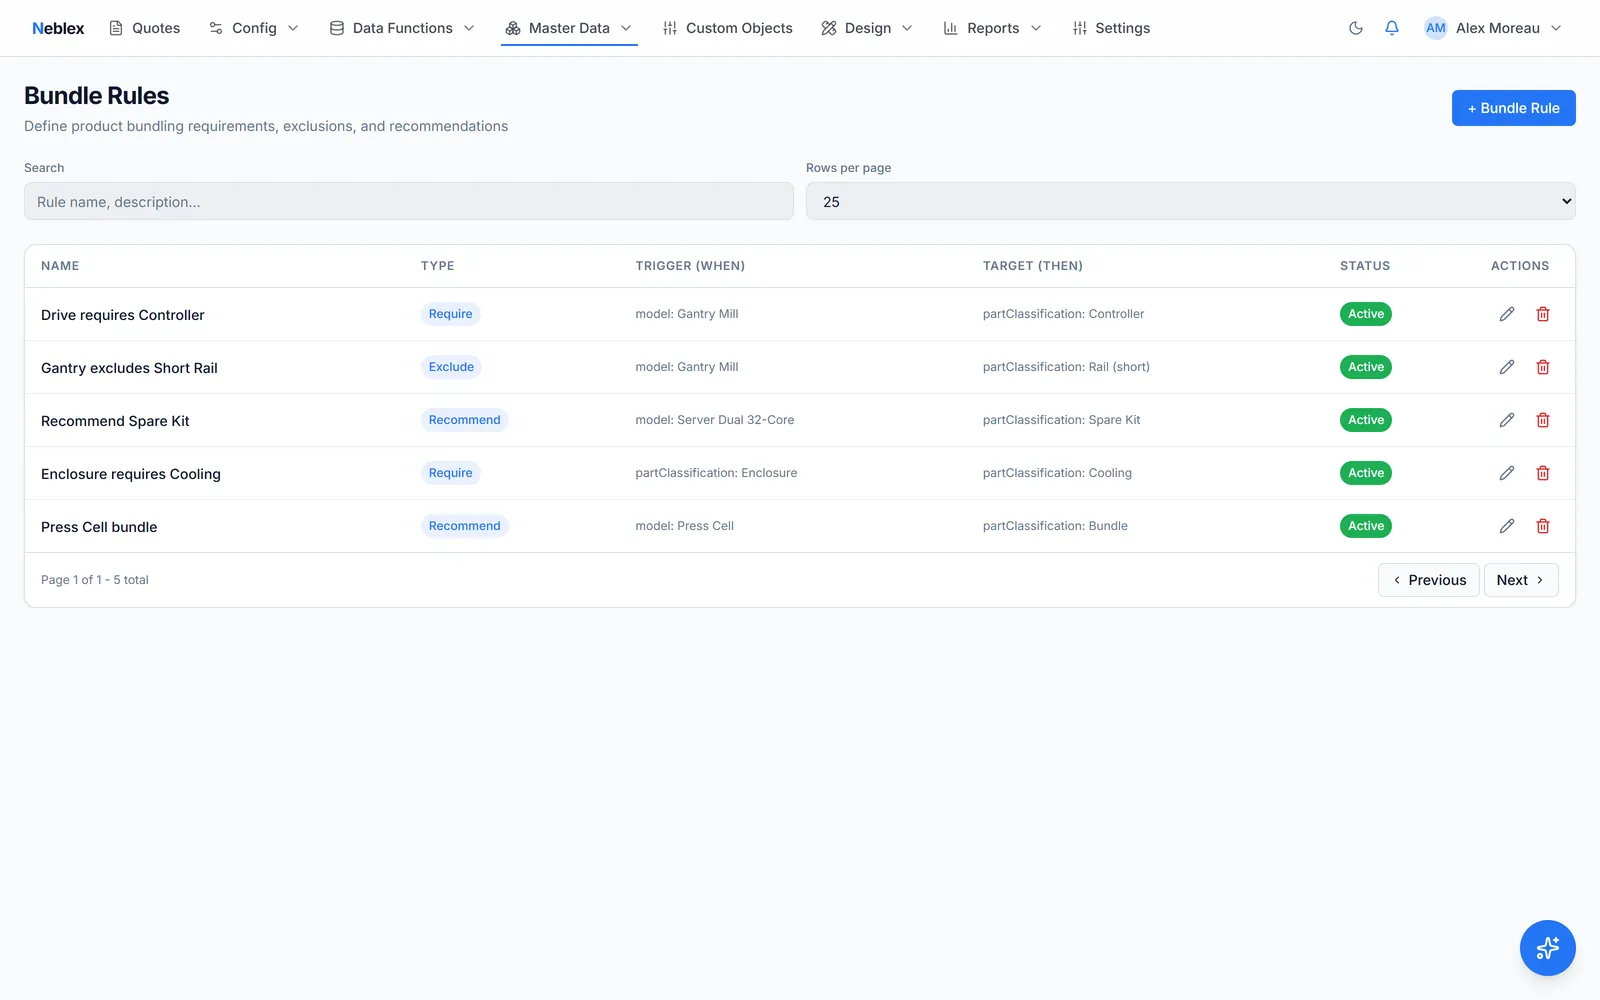
Task: Open the notifications bell
Action: (x=1392, y=28)
